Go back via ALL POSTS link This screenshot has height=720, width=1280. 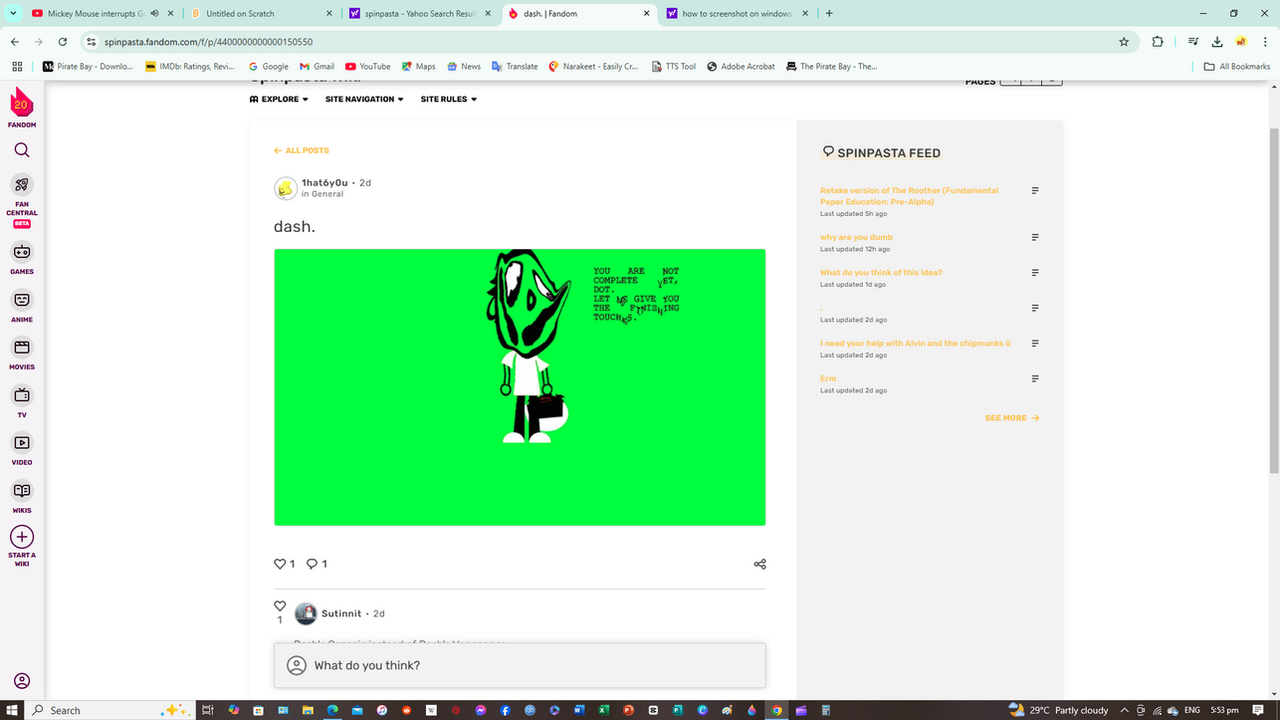(301, 150)
